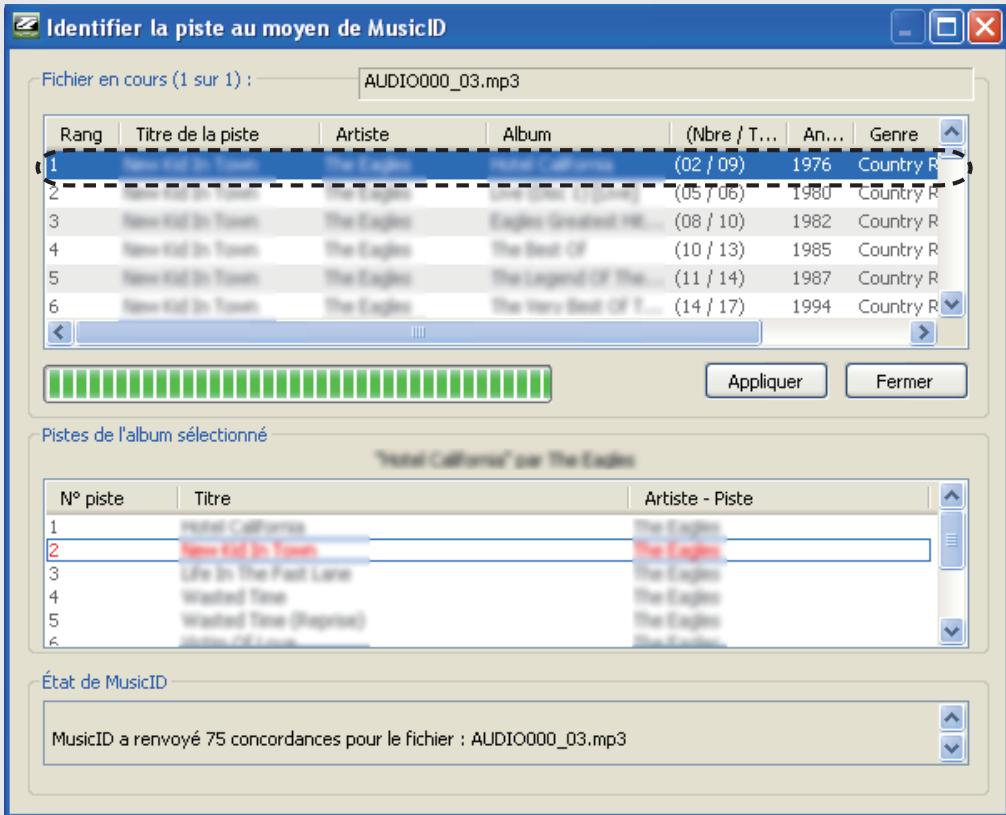Sort album tracks by N° piste header

pyautogui.click(x=111, y=499)
